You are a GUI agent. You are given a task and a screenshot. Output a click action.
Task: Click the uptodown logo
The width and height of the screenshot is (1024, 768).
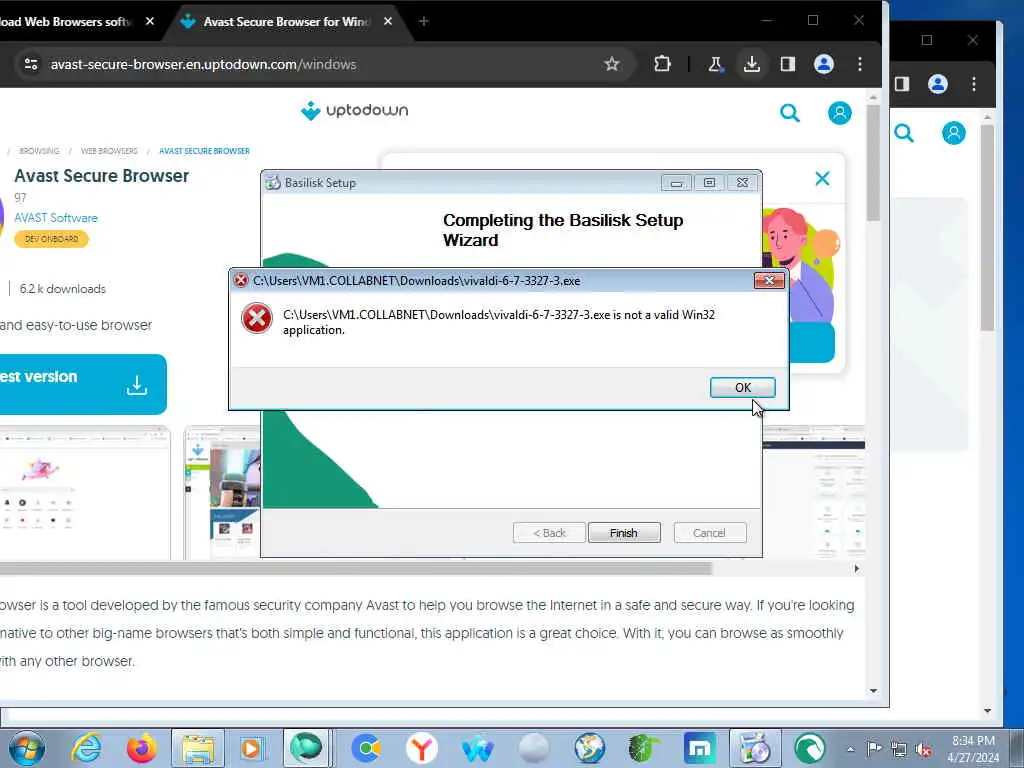[355, 110]
